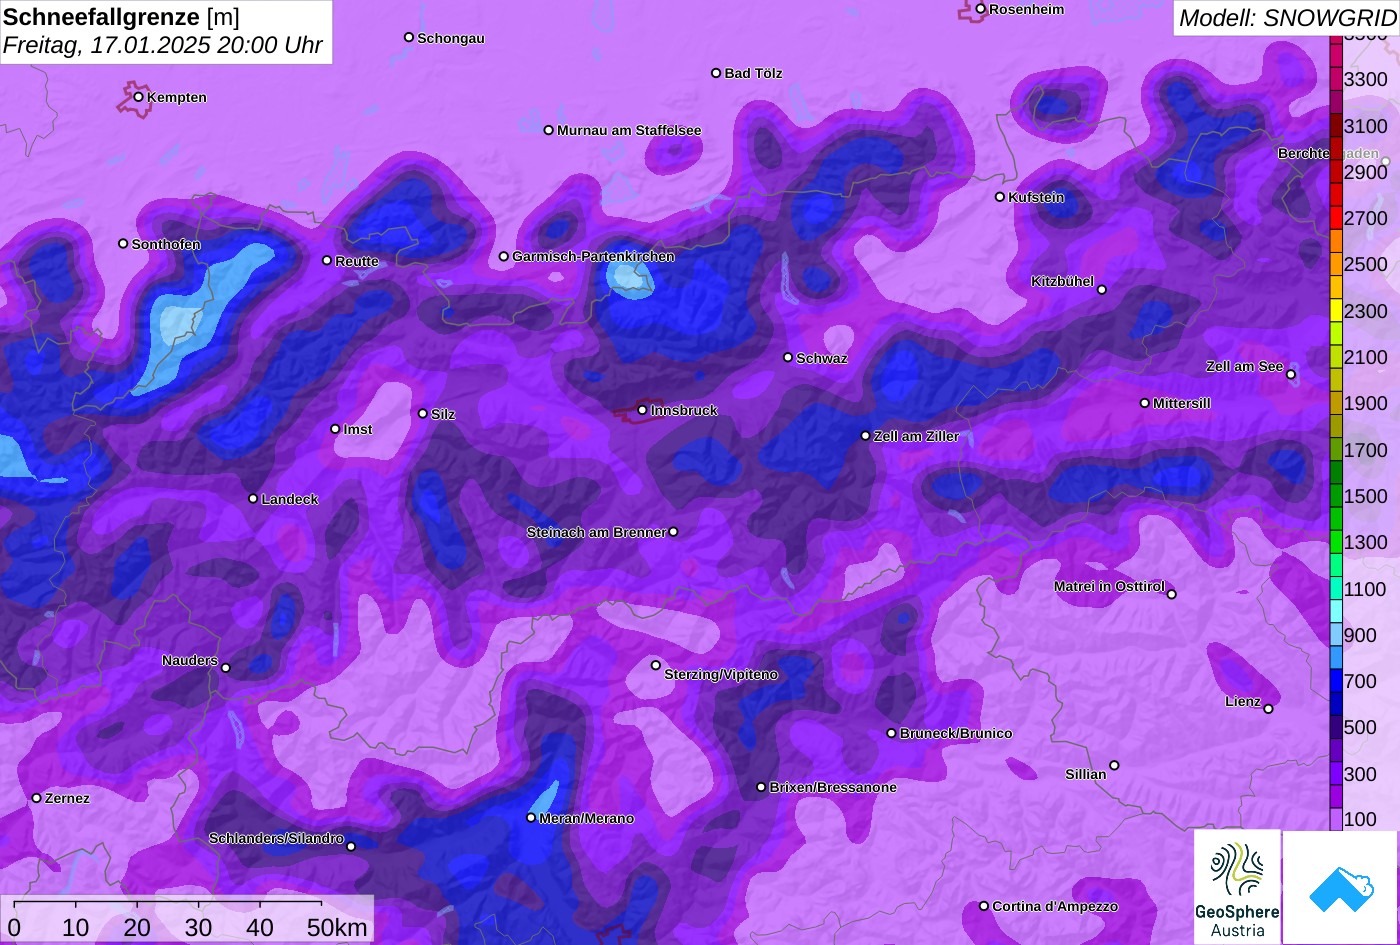1400x945 pixels.
Task: Click the violet 100 legend swatch
Action: click(1336, 819)
